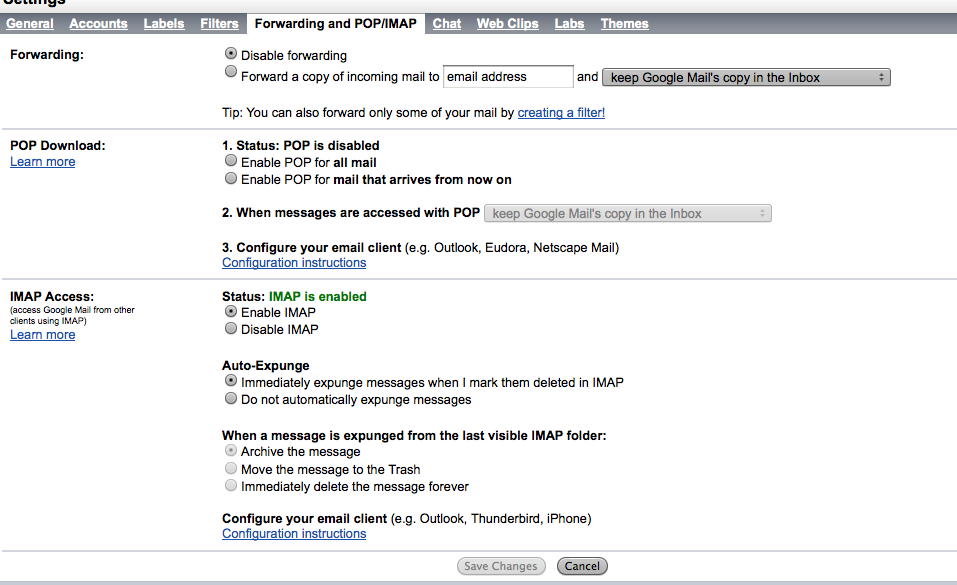The width and height of the screenshot is (957, 585).
Task: Open POP Download Learn more link
Action: pyautogui.click(x=43, y=162)
